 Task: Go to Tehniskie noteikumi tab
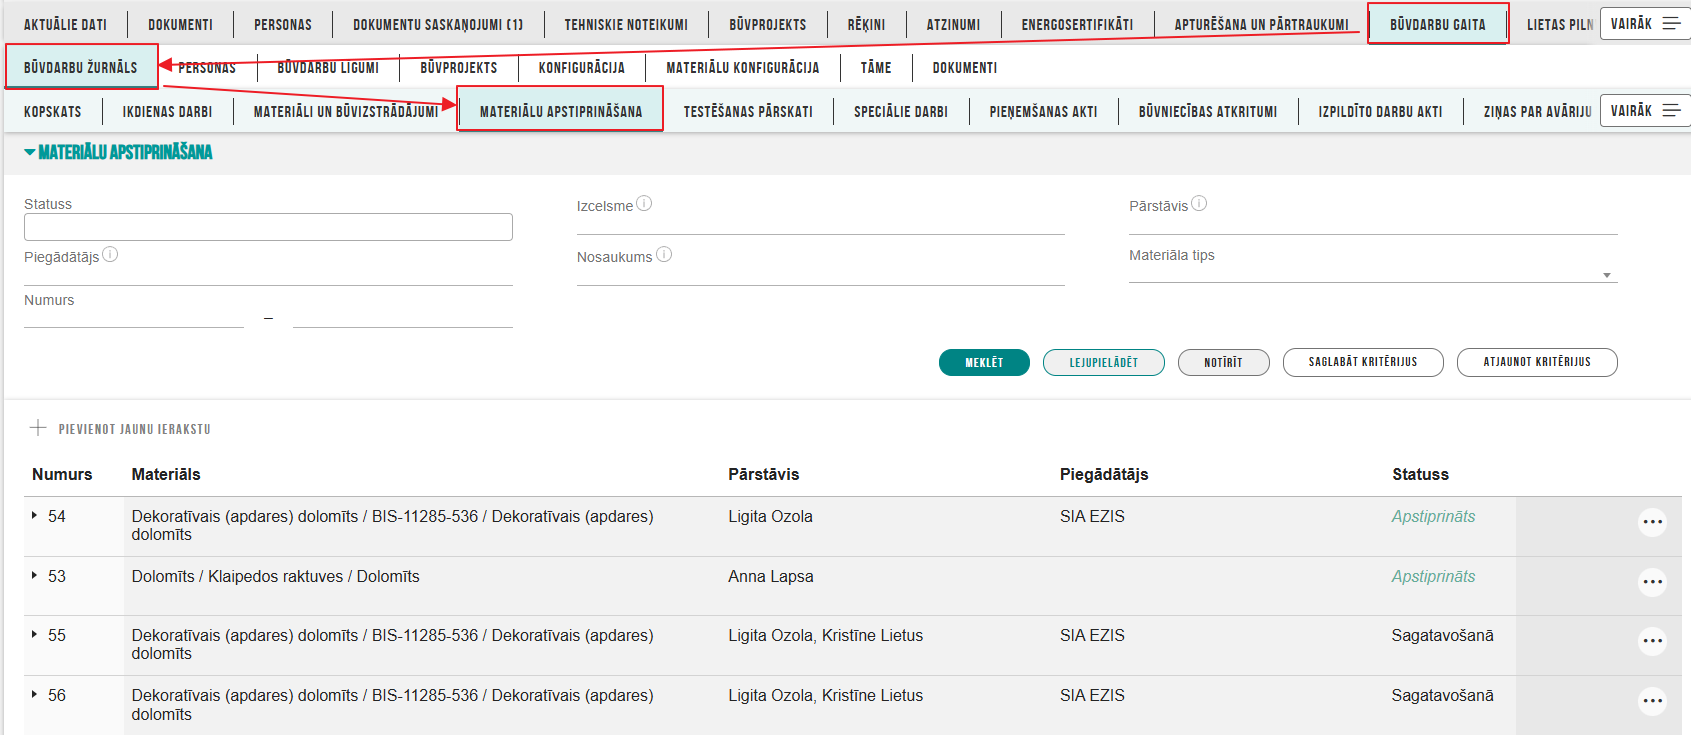pos(626,25)
